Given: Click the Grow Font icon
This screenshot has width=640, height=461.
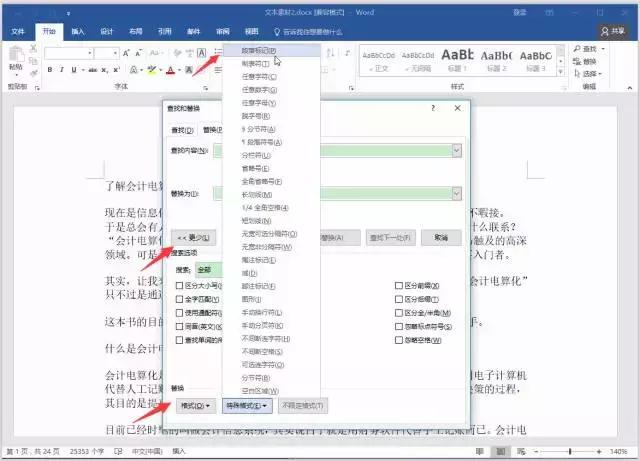Looking at the screenshot, I should (126, 53).
